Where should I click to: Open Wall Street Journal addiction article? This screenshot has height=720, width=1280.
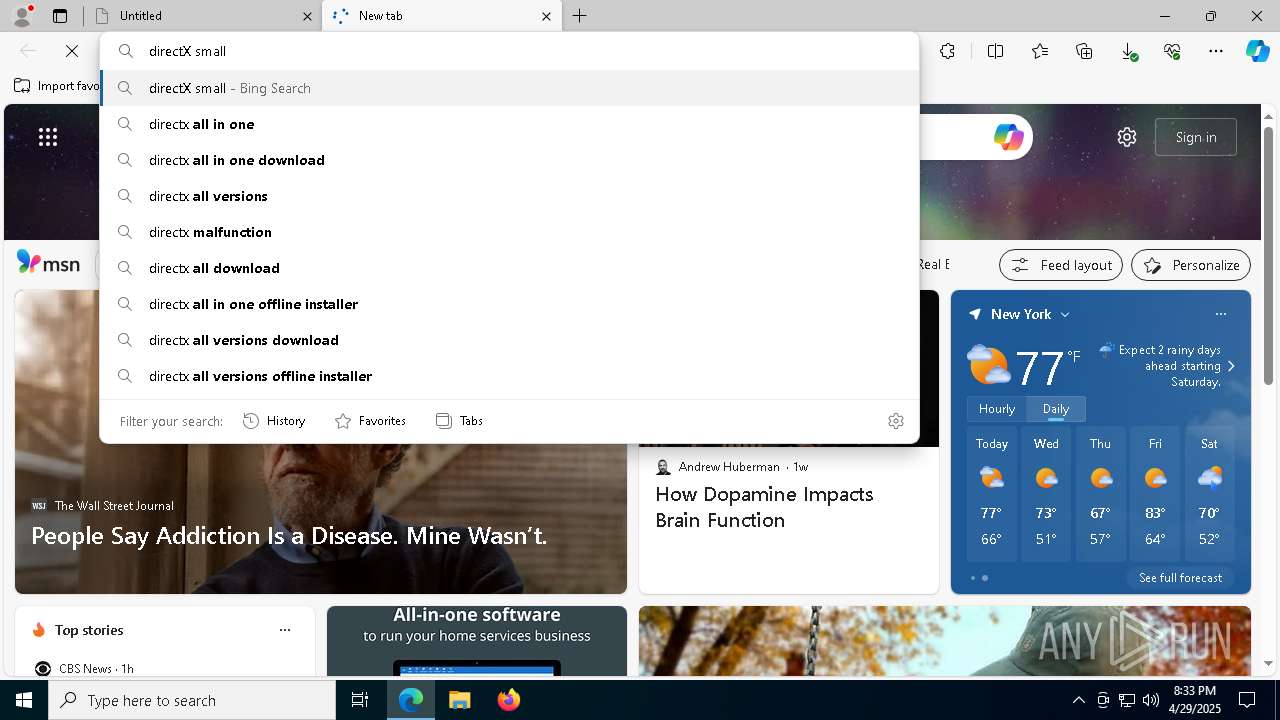(x=289, y=536)
